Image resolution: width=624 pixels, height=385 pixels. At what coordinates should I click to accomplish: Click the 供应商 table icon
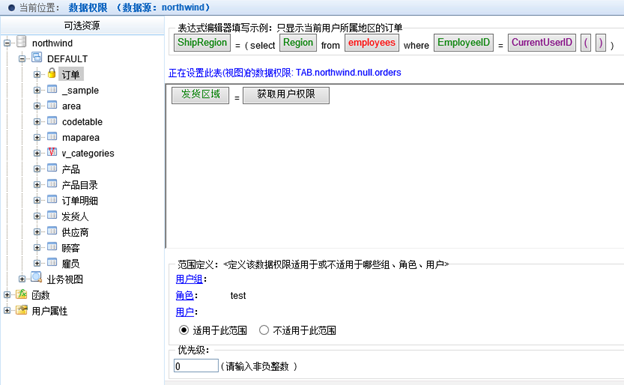point(52,231)
